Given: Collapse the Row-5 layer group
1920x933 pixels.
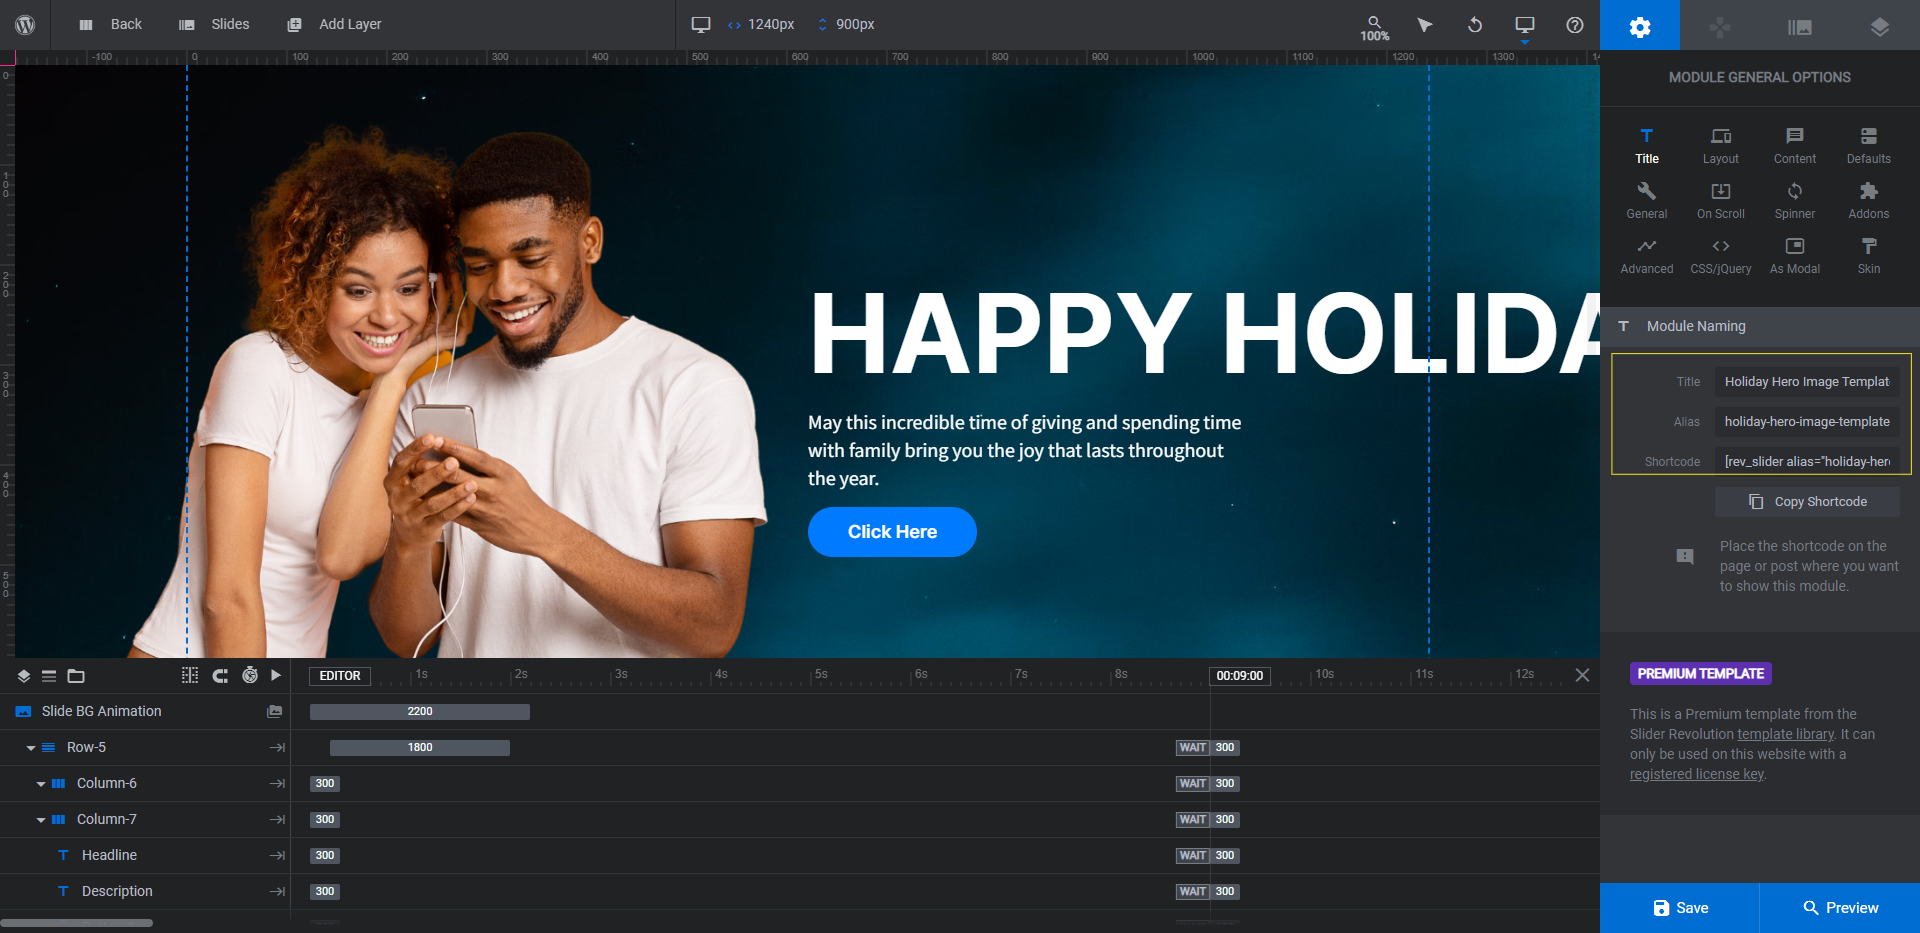Looking at the screenshot, I should [31, 748].
